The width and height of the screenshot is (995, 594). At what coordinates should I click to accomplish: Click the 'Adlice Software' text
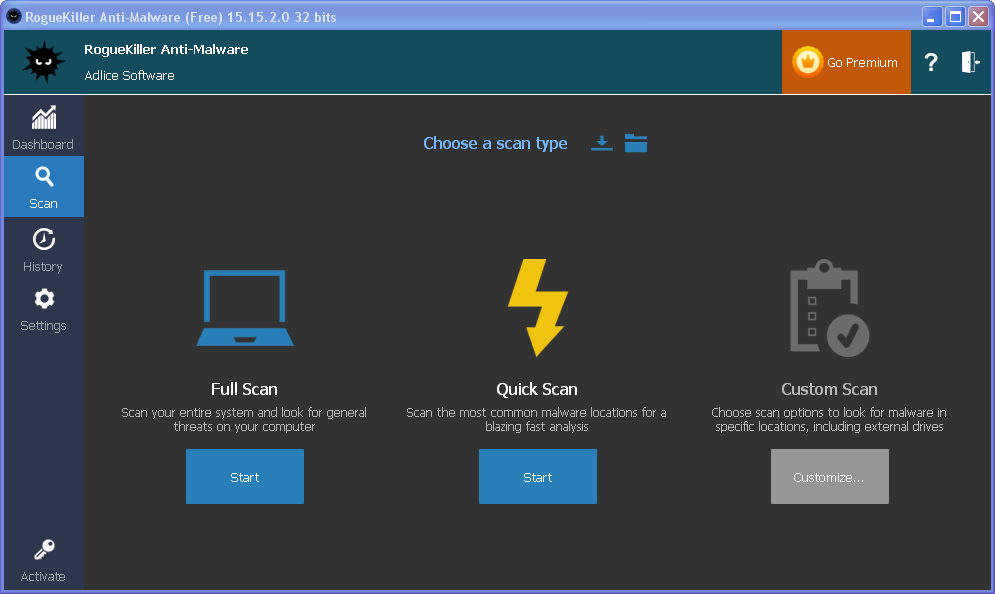point(129,76)
